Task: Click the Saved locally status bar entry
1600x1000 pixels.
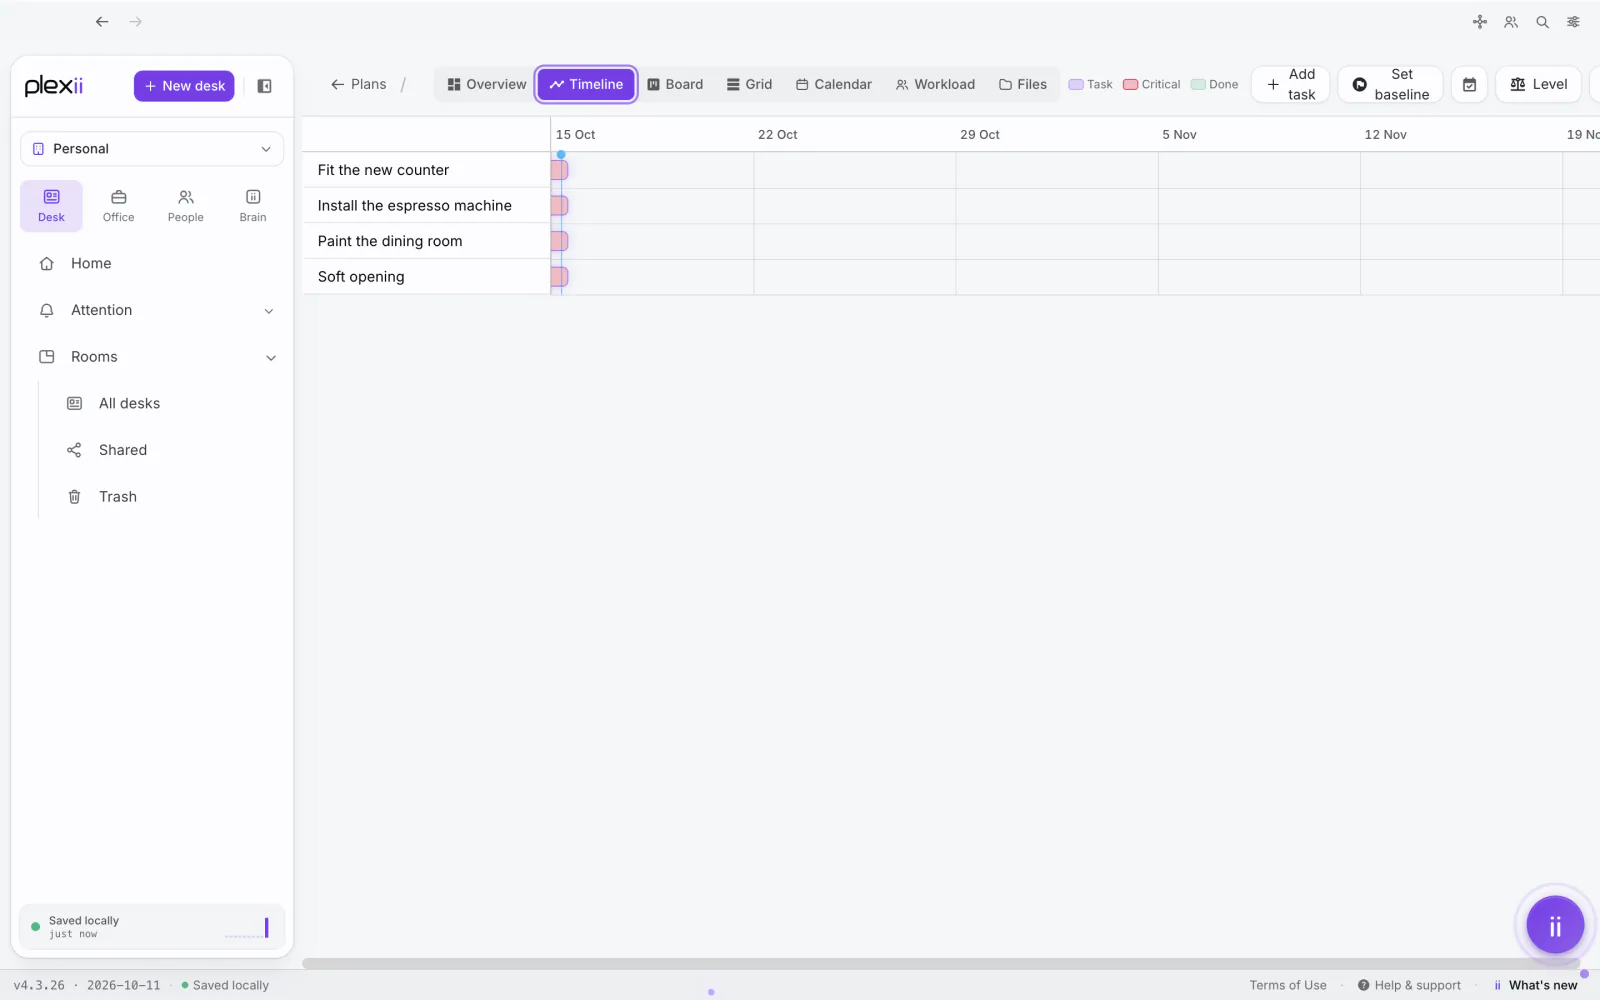Action: (x=225, y=985)
